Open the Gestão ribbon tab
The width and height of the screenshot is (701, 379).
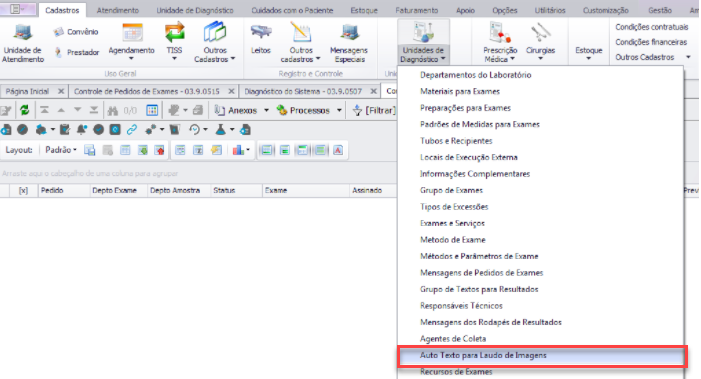660,10
